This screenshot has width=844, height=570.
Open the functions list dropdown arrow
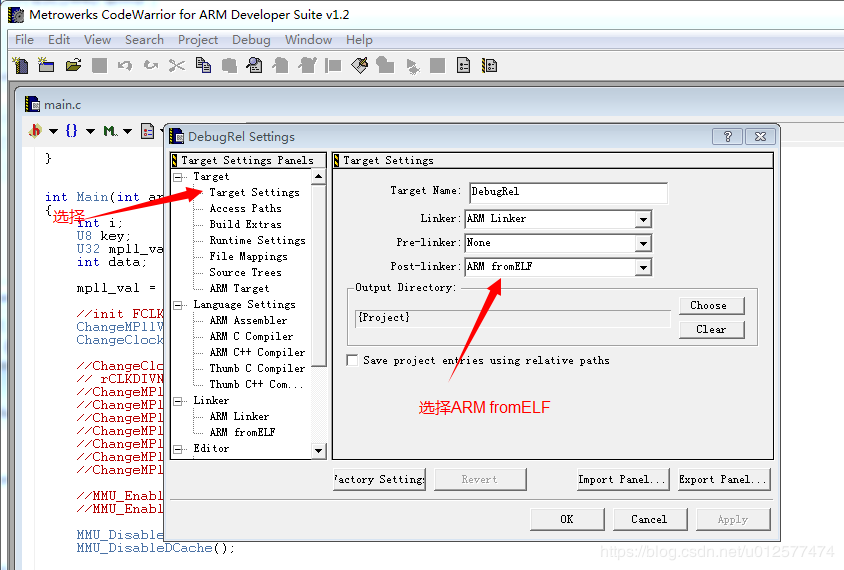point(90,131)
